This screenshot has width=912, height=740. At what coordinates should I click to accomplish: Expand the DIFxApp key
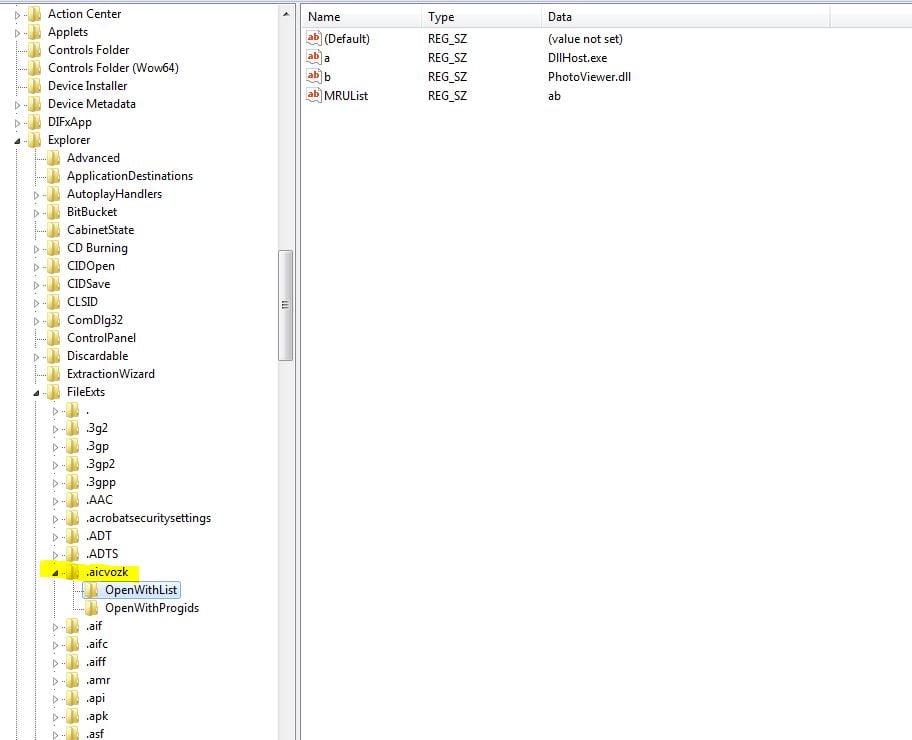pyautogui.click(x=17, y=123)
